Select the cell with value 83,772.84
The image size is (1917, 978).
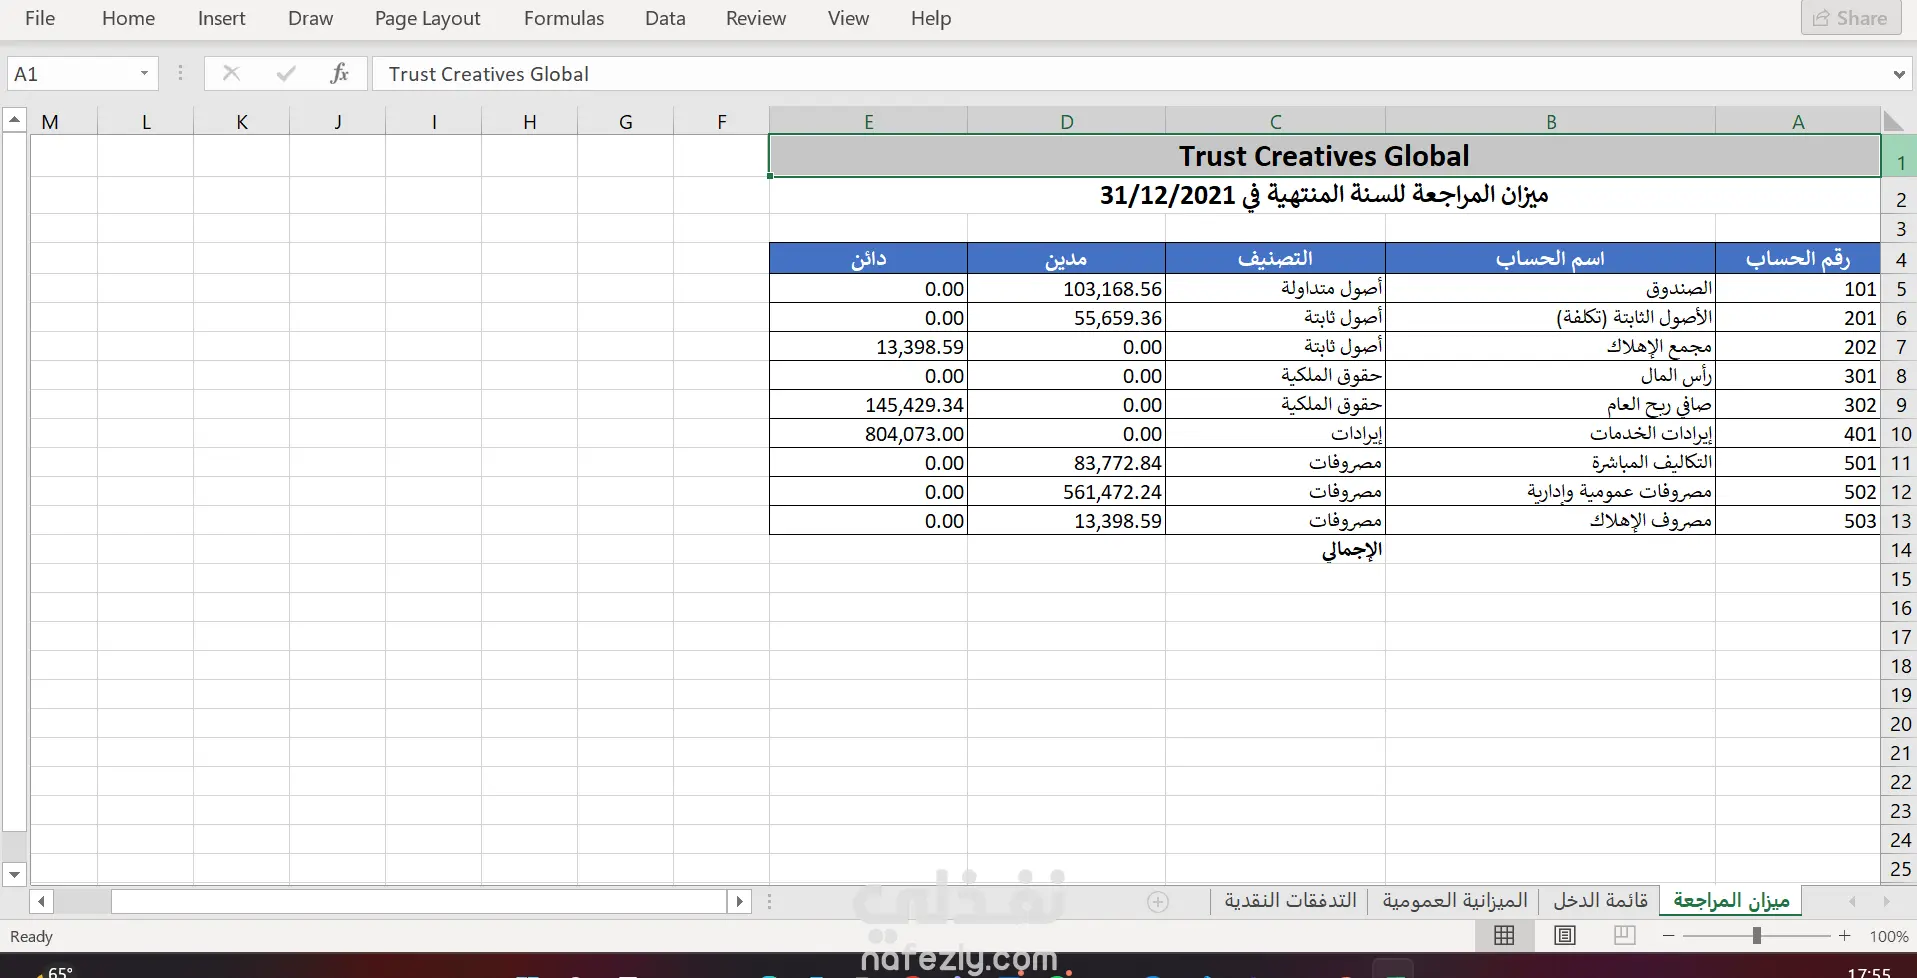1066,463
